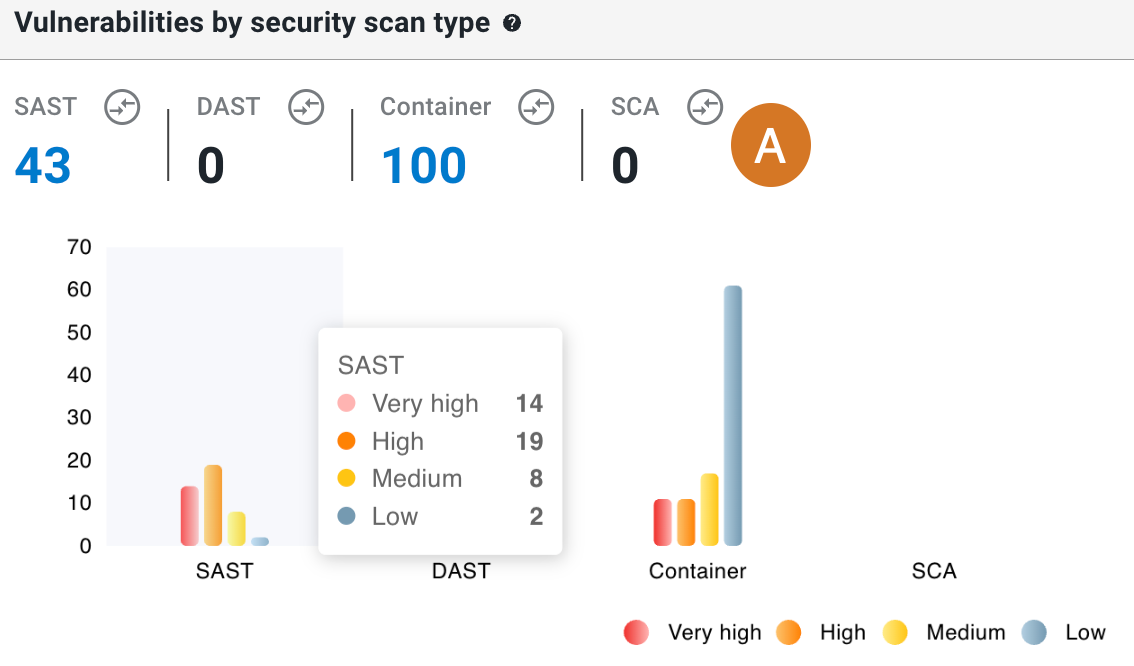Open the user avatar marked A
Screen dimensions: 1134x666
tap(771, 145)
